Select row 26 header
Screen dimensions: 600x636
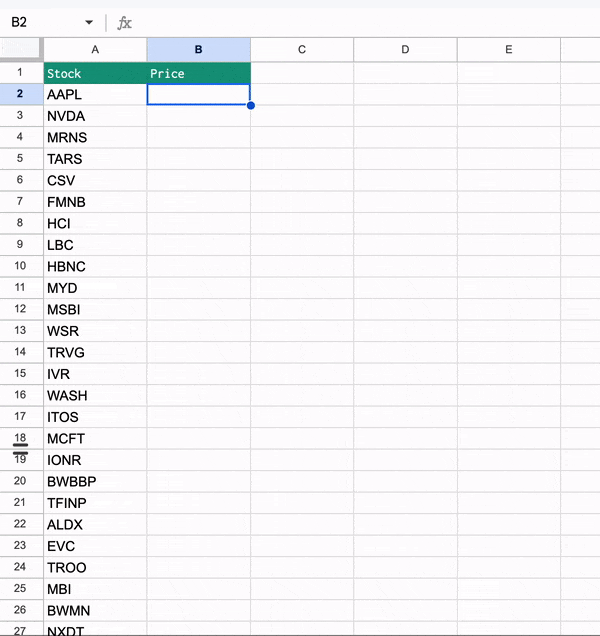pyautogui.click(x=22, y=610)
